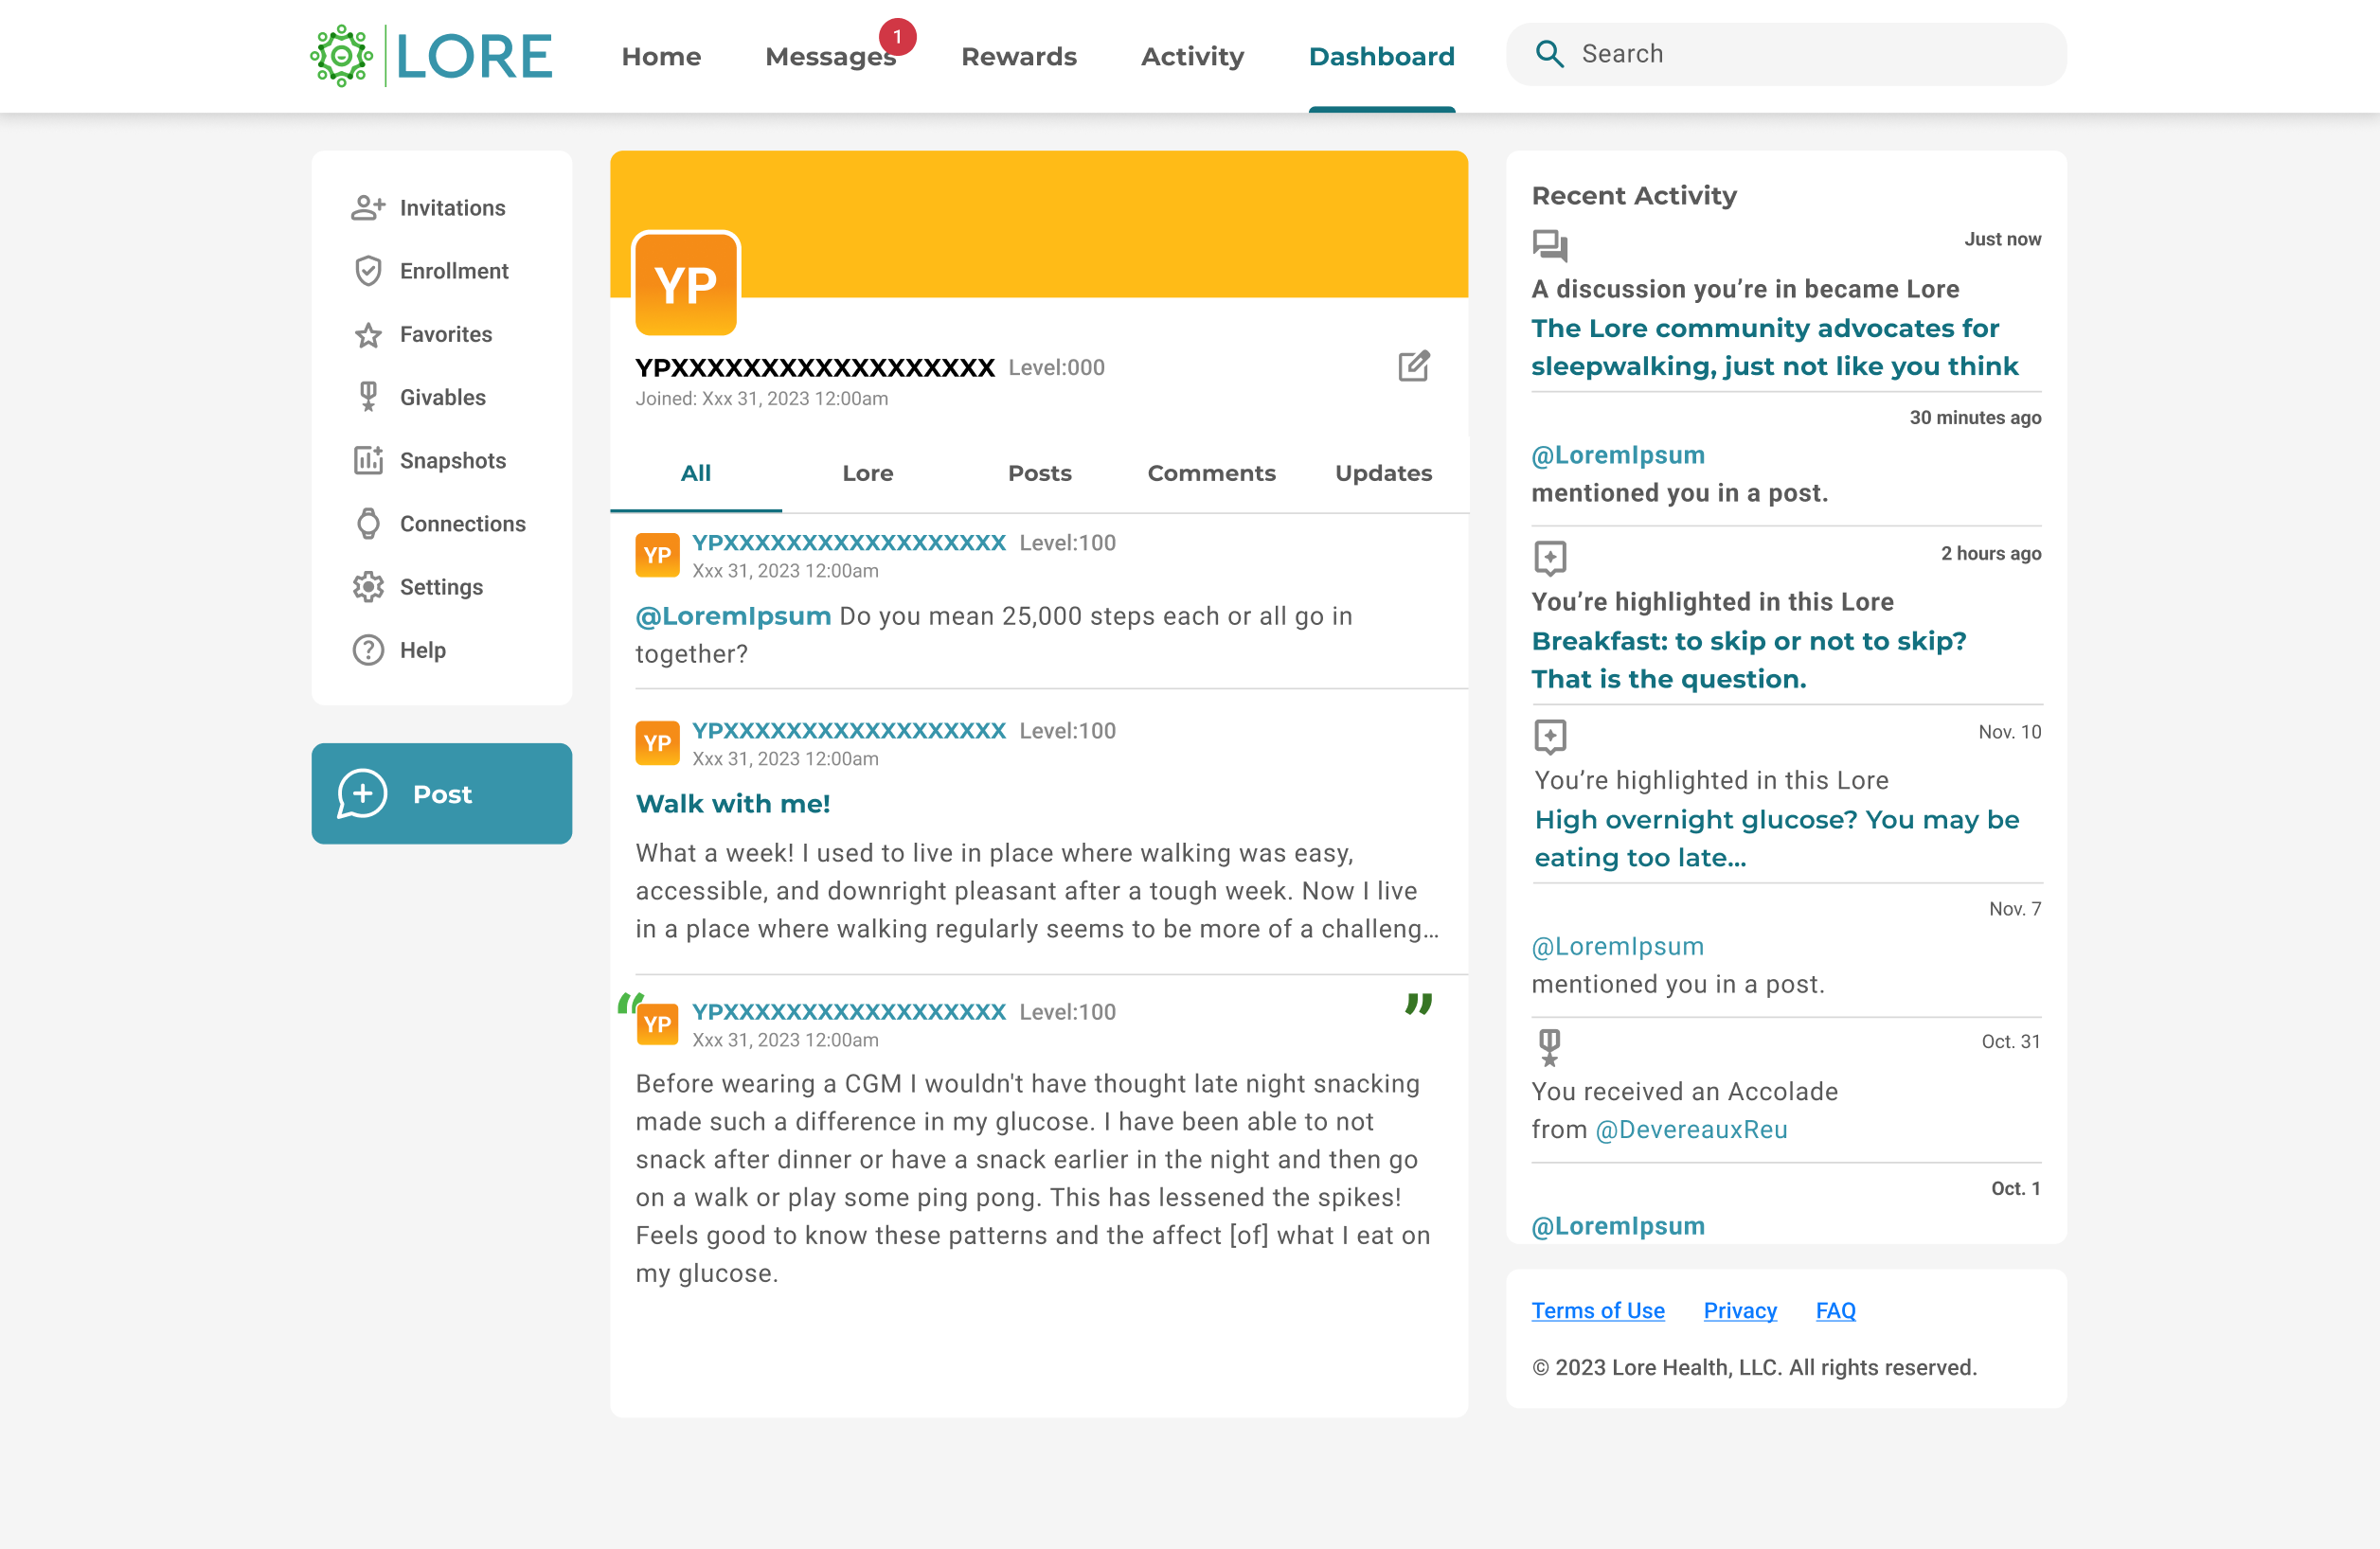The height and width of the screenshot is (1549, 2380).
Task: Click the Settings gear icon
Action: tap(368, 586)
